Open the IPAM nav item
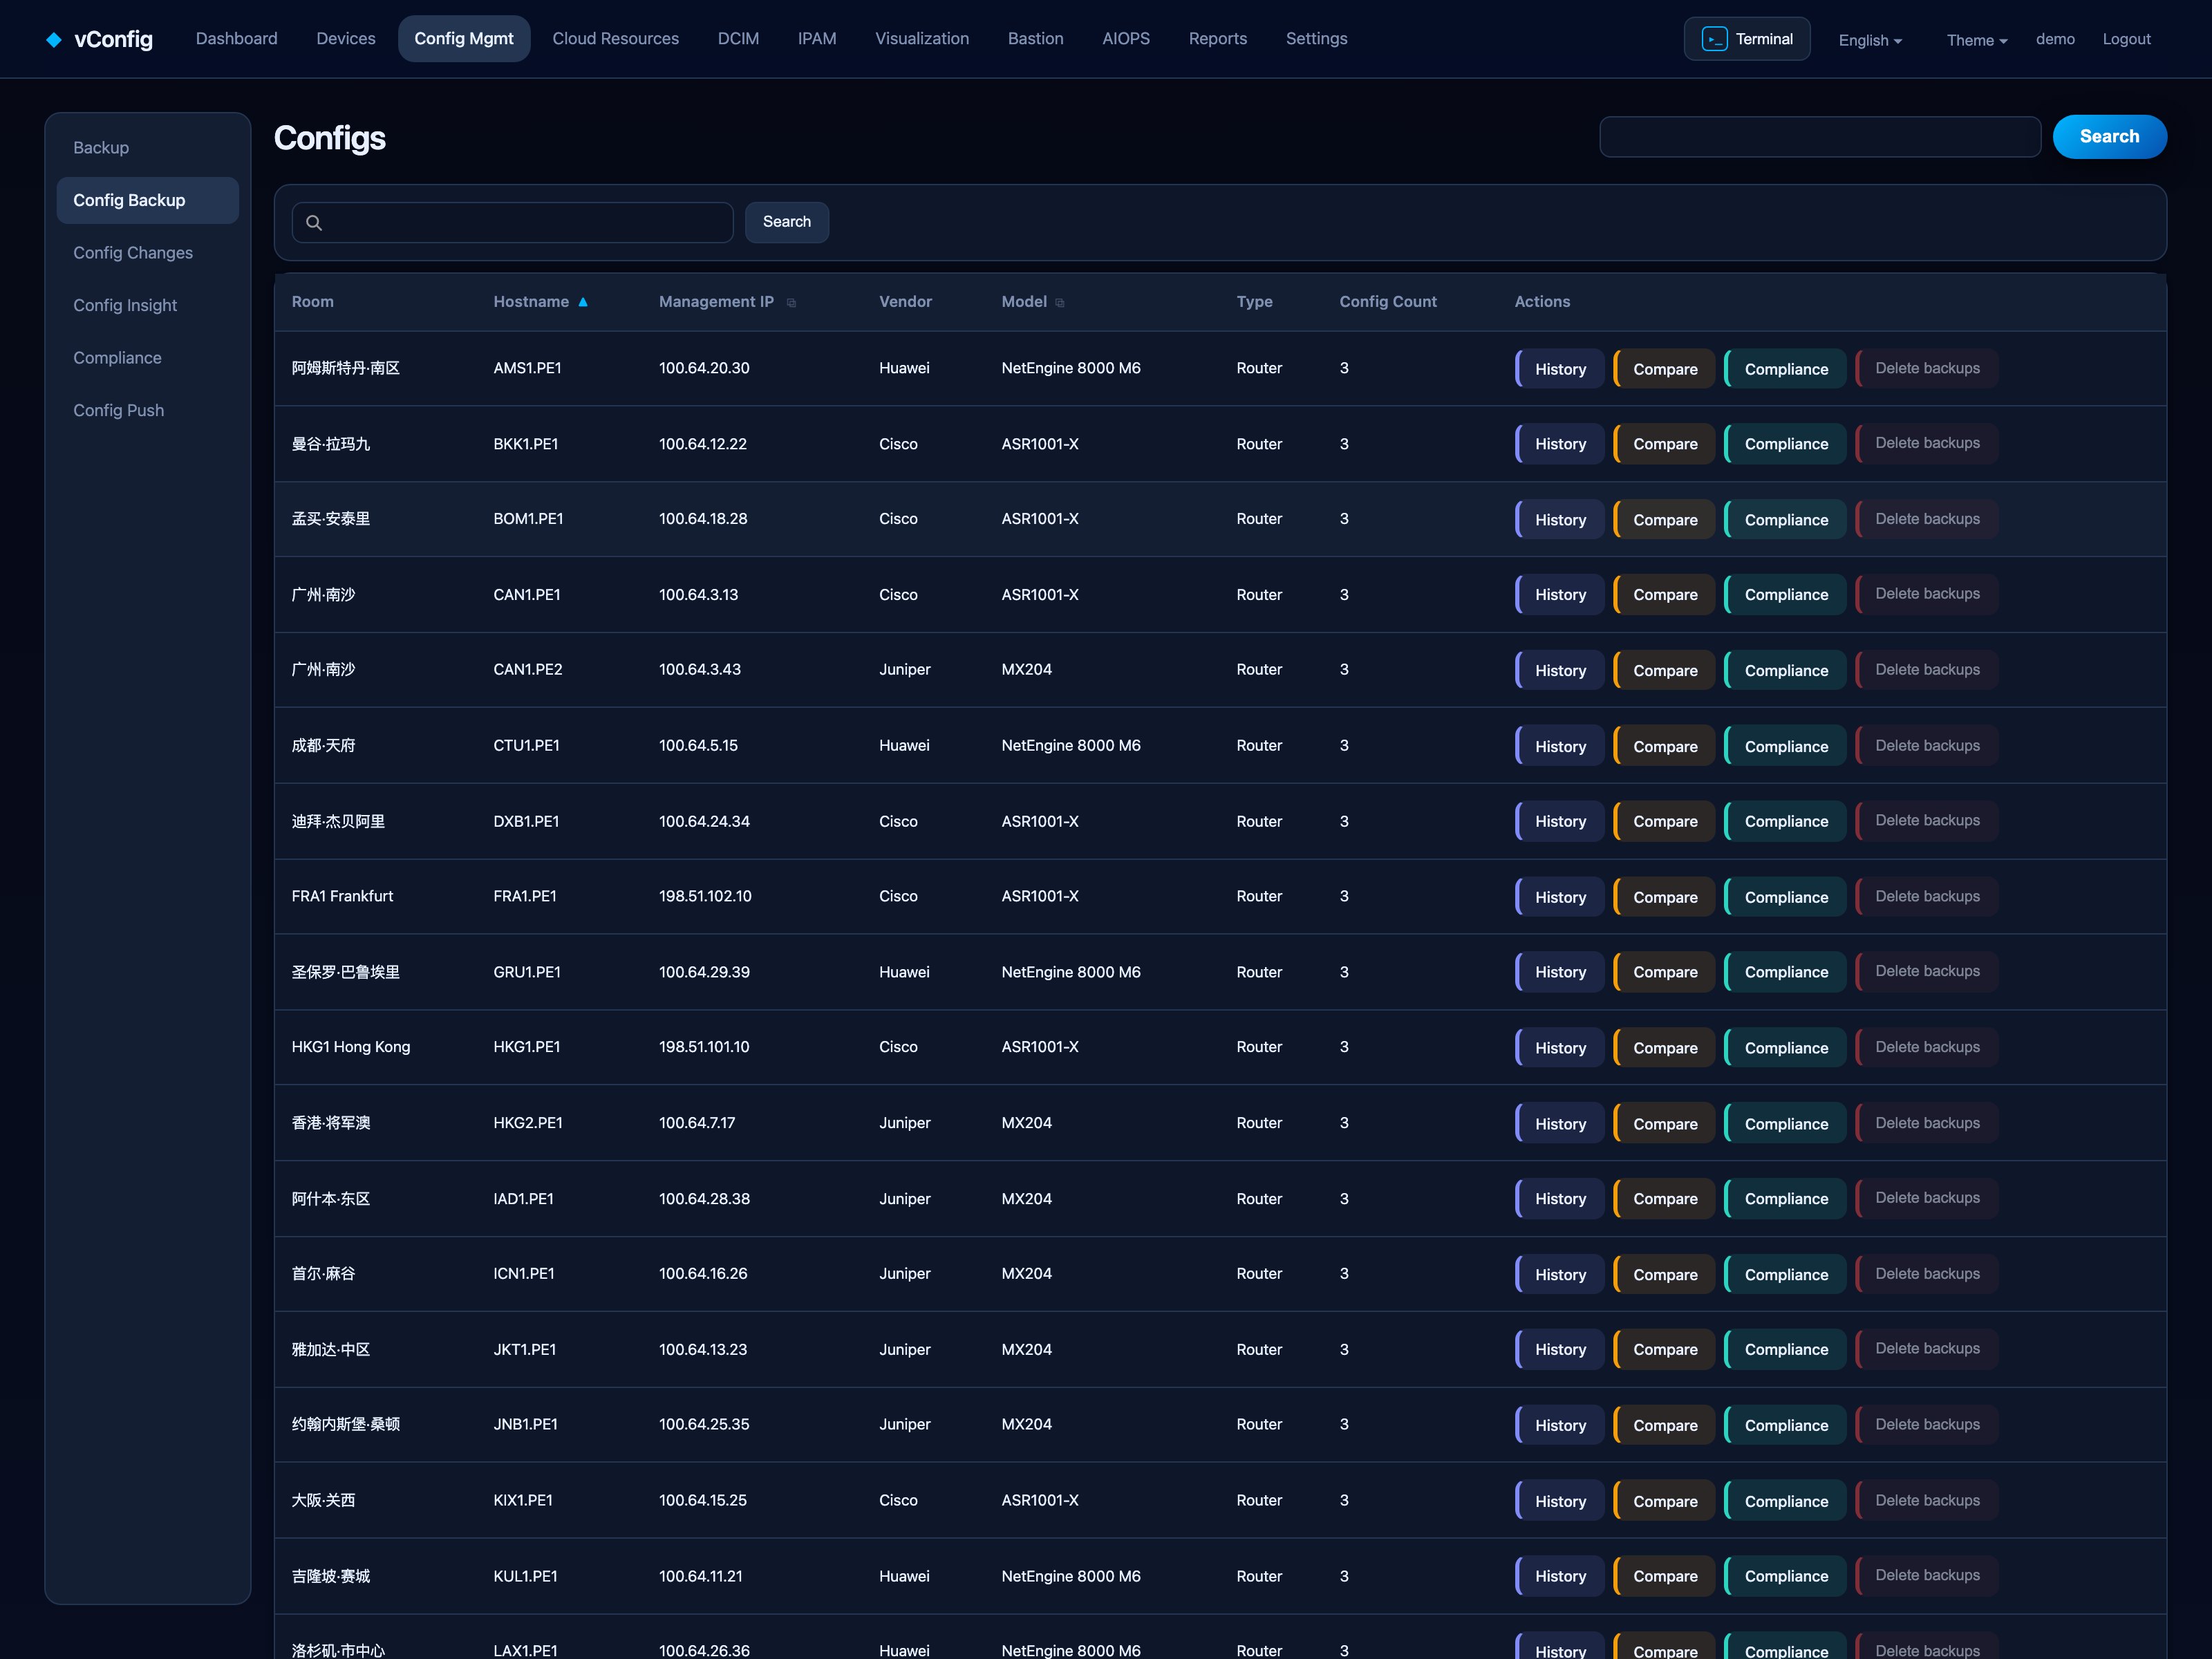The width and height of the screenshot is (2212, 1659). click(817, 38)
